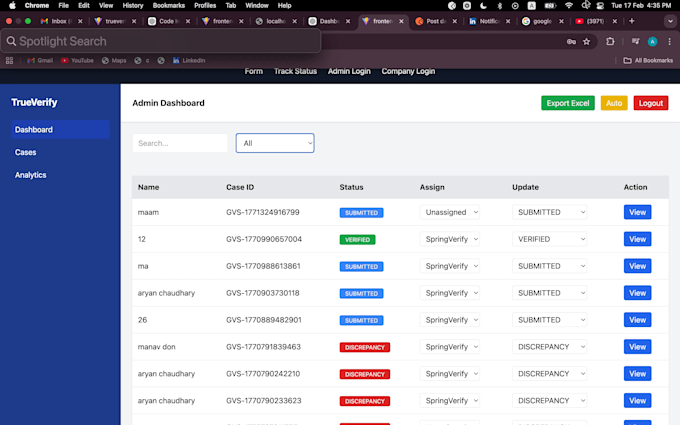The height and width of the screenshot is (425, 680).
Task: Open the Gmail bookmark
Action: [x=40, y=61]
